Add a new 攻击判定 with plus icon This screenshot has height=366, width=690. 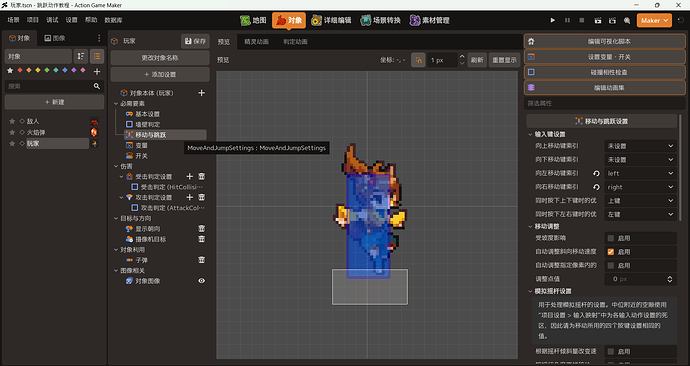pos(190,197)
